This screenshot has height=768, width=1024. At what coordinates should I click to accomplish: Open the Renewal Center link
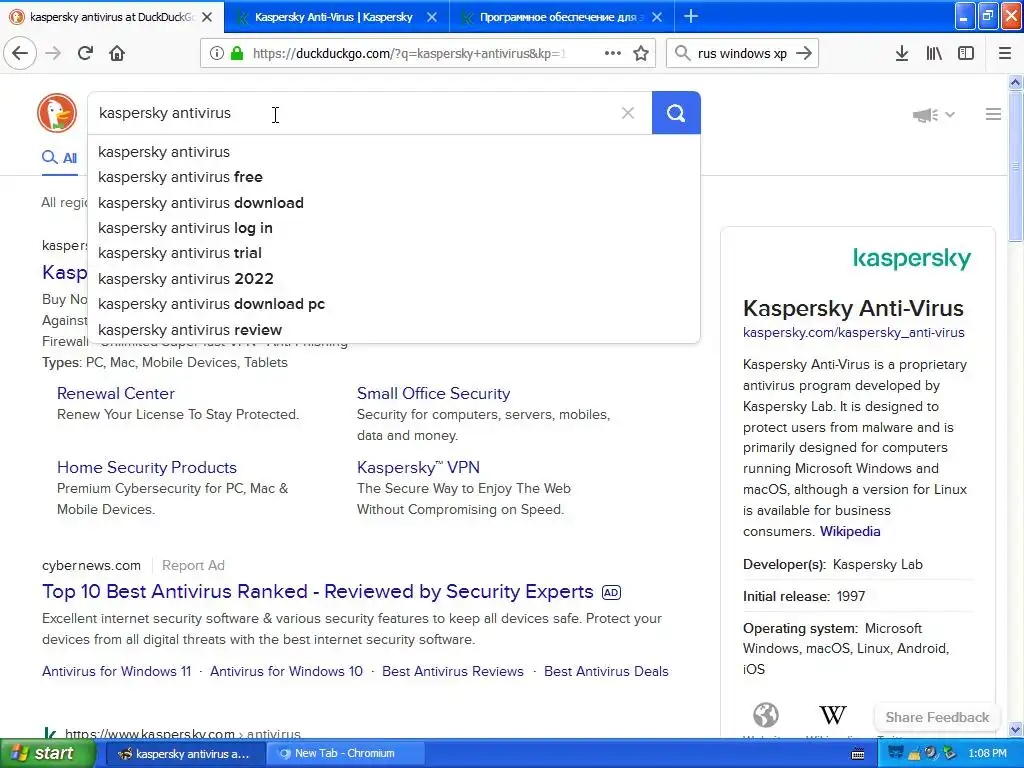coord(116,393)
